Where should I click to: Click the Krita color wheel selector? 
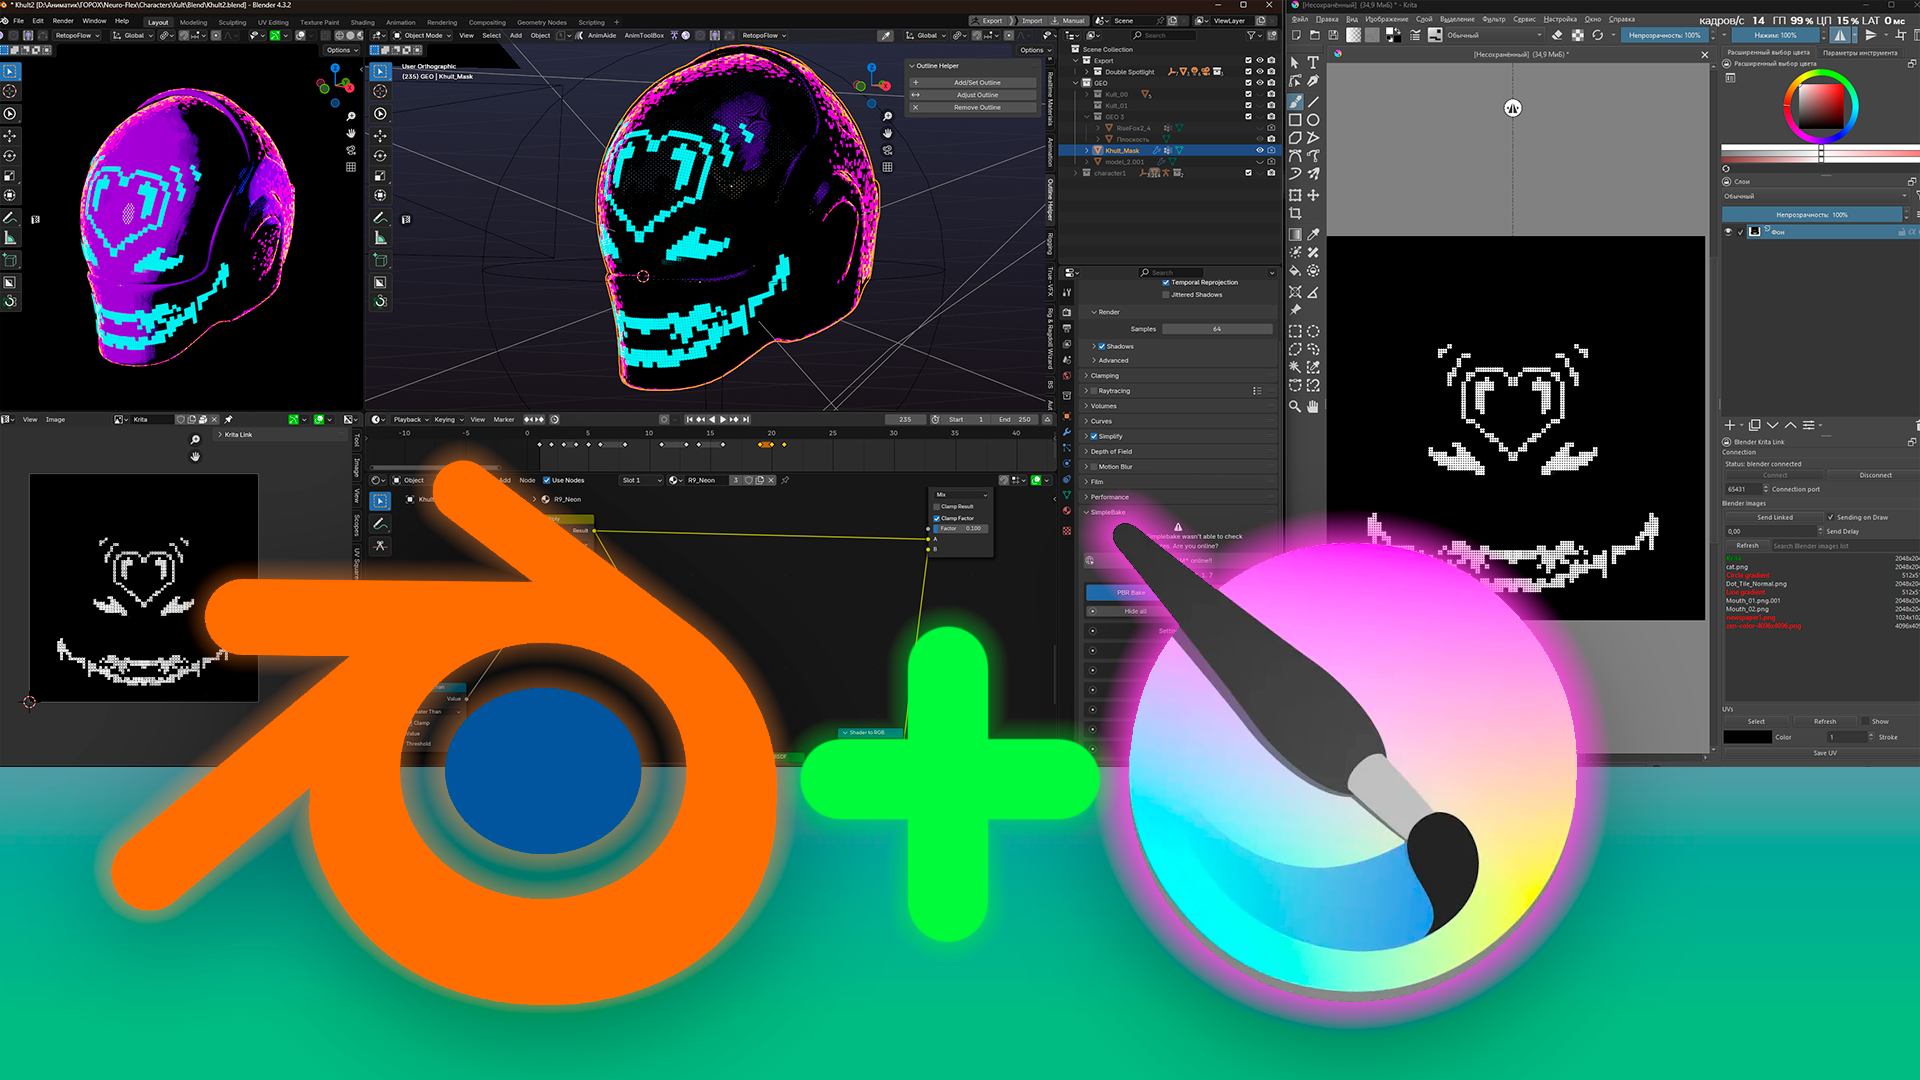[1820, 106]
